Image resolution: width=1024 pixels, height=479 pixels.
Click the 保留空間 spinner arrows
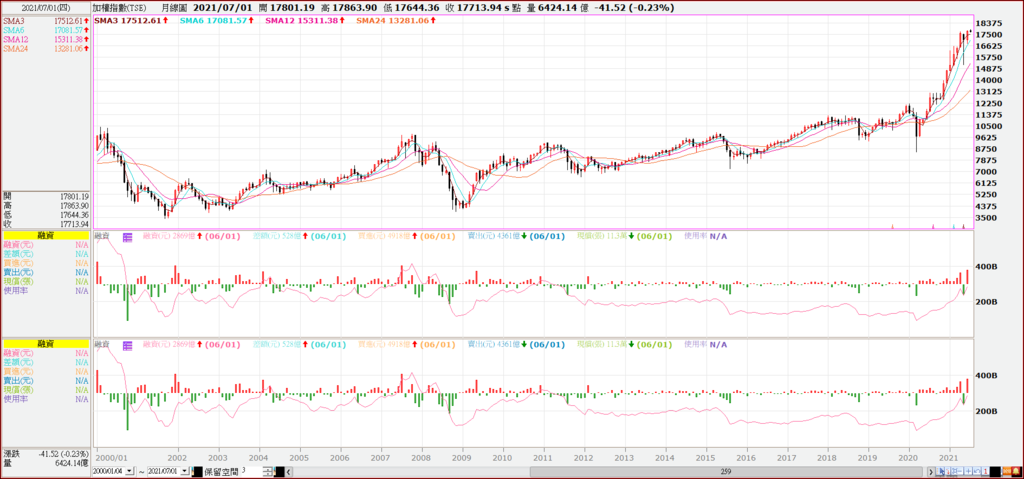(x=267, y=471)
